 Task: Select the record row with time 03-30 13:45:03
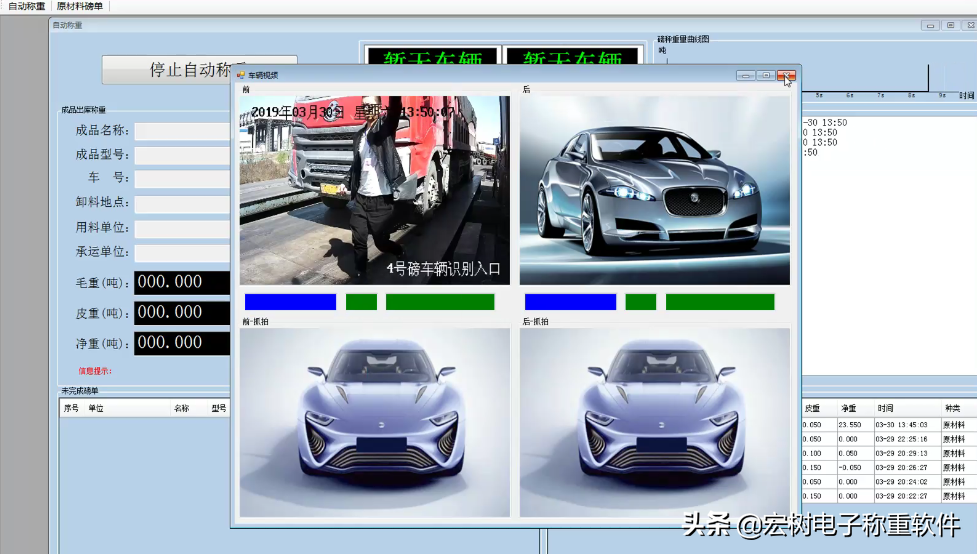click(x=885, y=424)
